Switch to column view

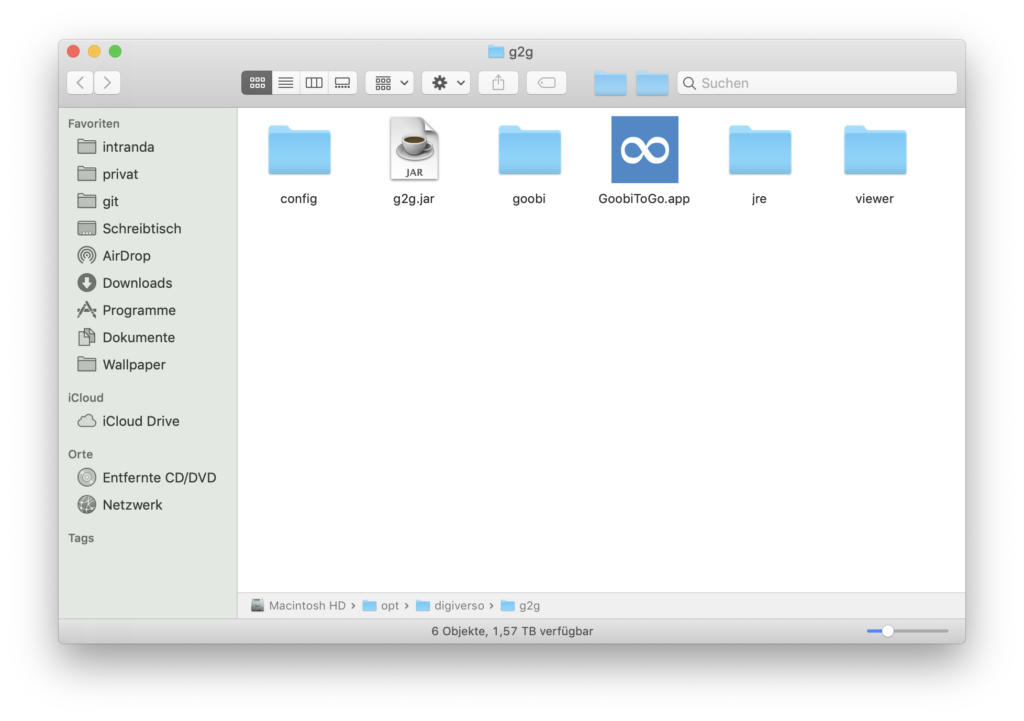click(x=314, y=83)
